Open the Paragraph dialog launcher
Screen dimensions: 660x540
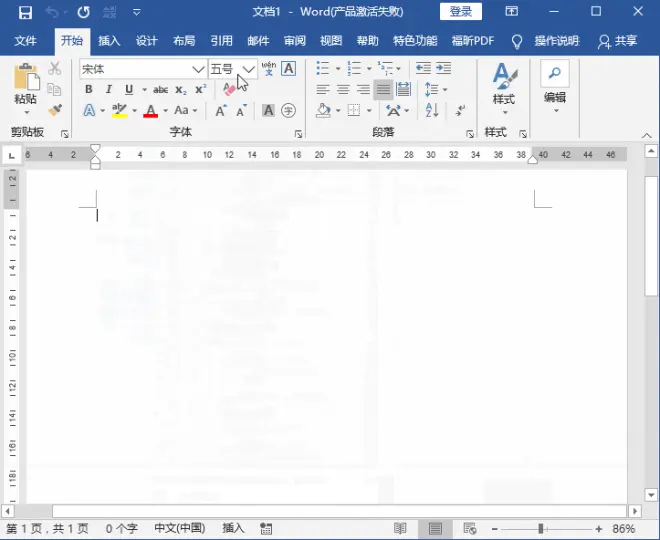pyautogui.click(x=470, y=134)
